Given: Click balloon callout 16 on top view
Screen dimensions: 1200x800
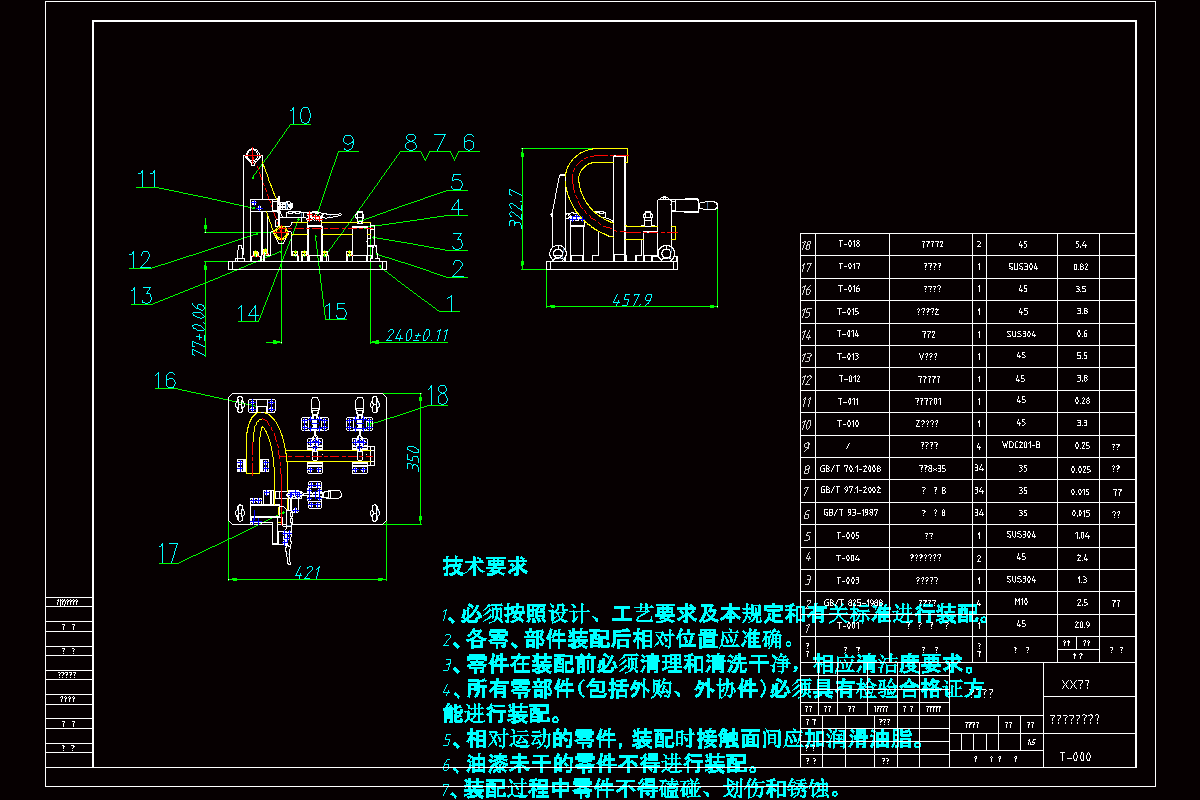Looking at the screenshot, I should tap(165, 380).
